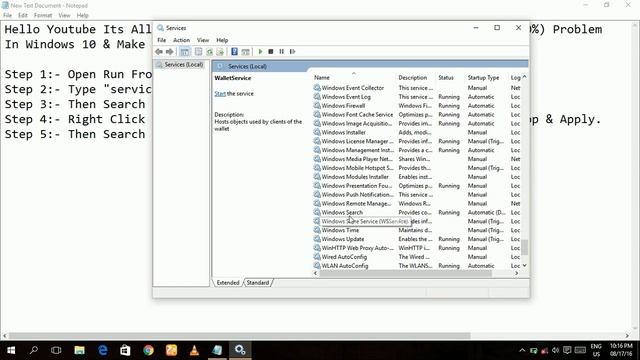This screenshot has height=360, width=640.
Task: Toggle Show/Hide Console Tree toolbar icon
Action: click(184, 52)
